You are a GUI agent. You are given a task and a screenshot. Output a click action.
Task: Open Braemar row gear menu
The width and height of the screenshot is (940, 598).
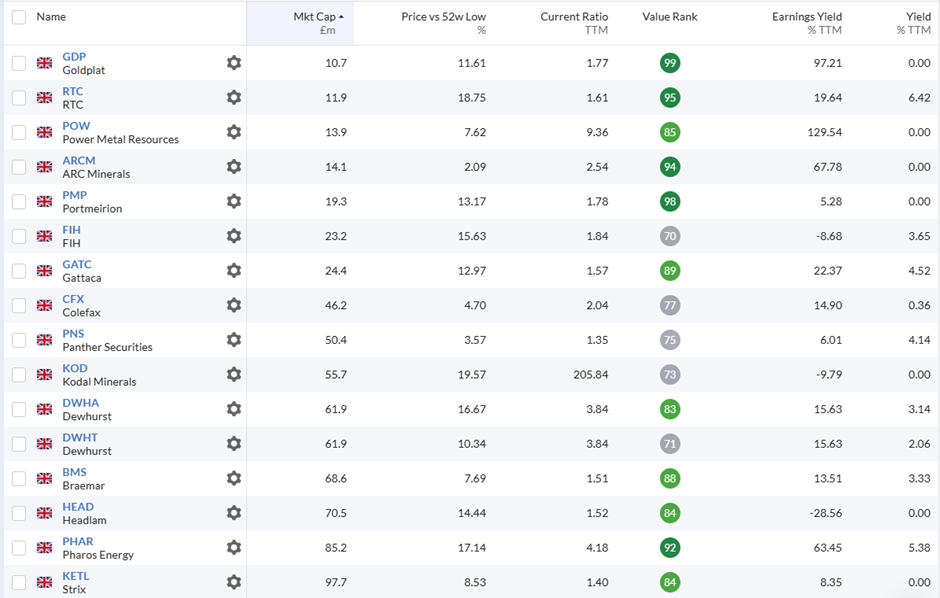tap(234, 478)
